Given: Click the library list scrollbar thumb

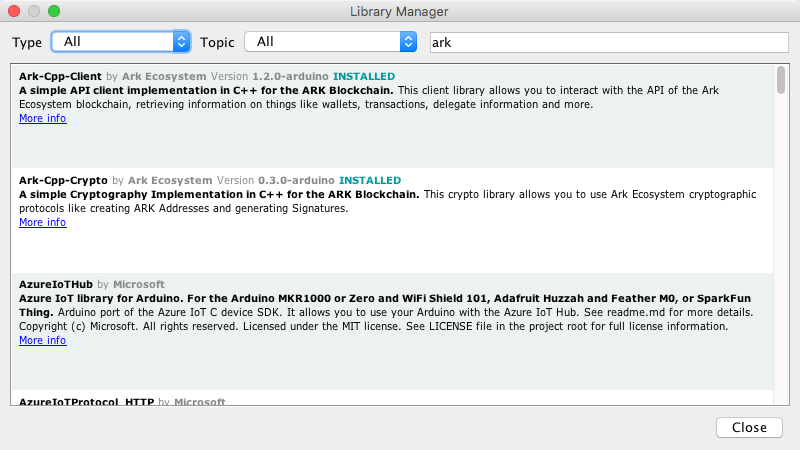Looking at the screenshot, I should pos(780,80).
